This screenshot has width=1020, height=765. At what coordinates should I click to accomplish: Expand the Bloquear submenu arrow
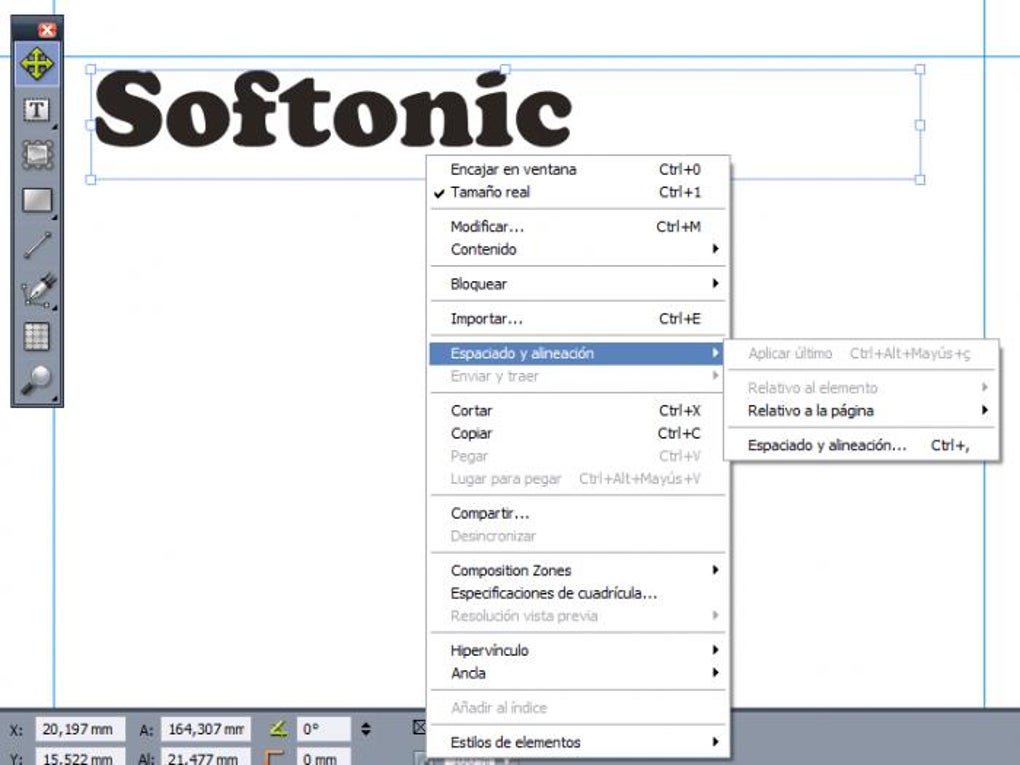point(715,284)
